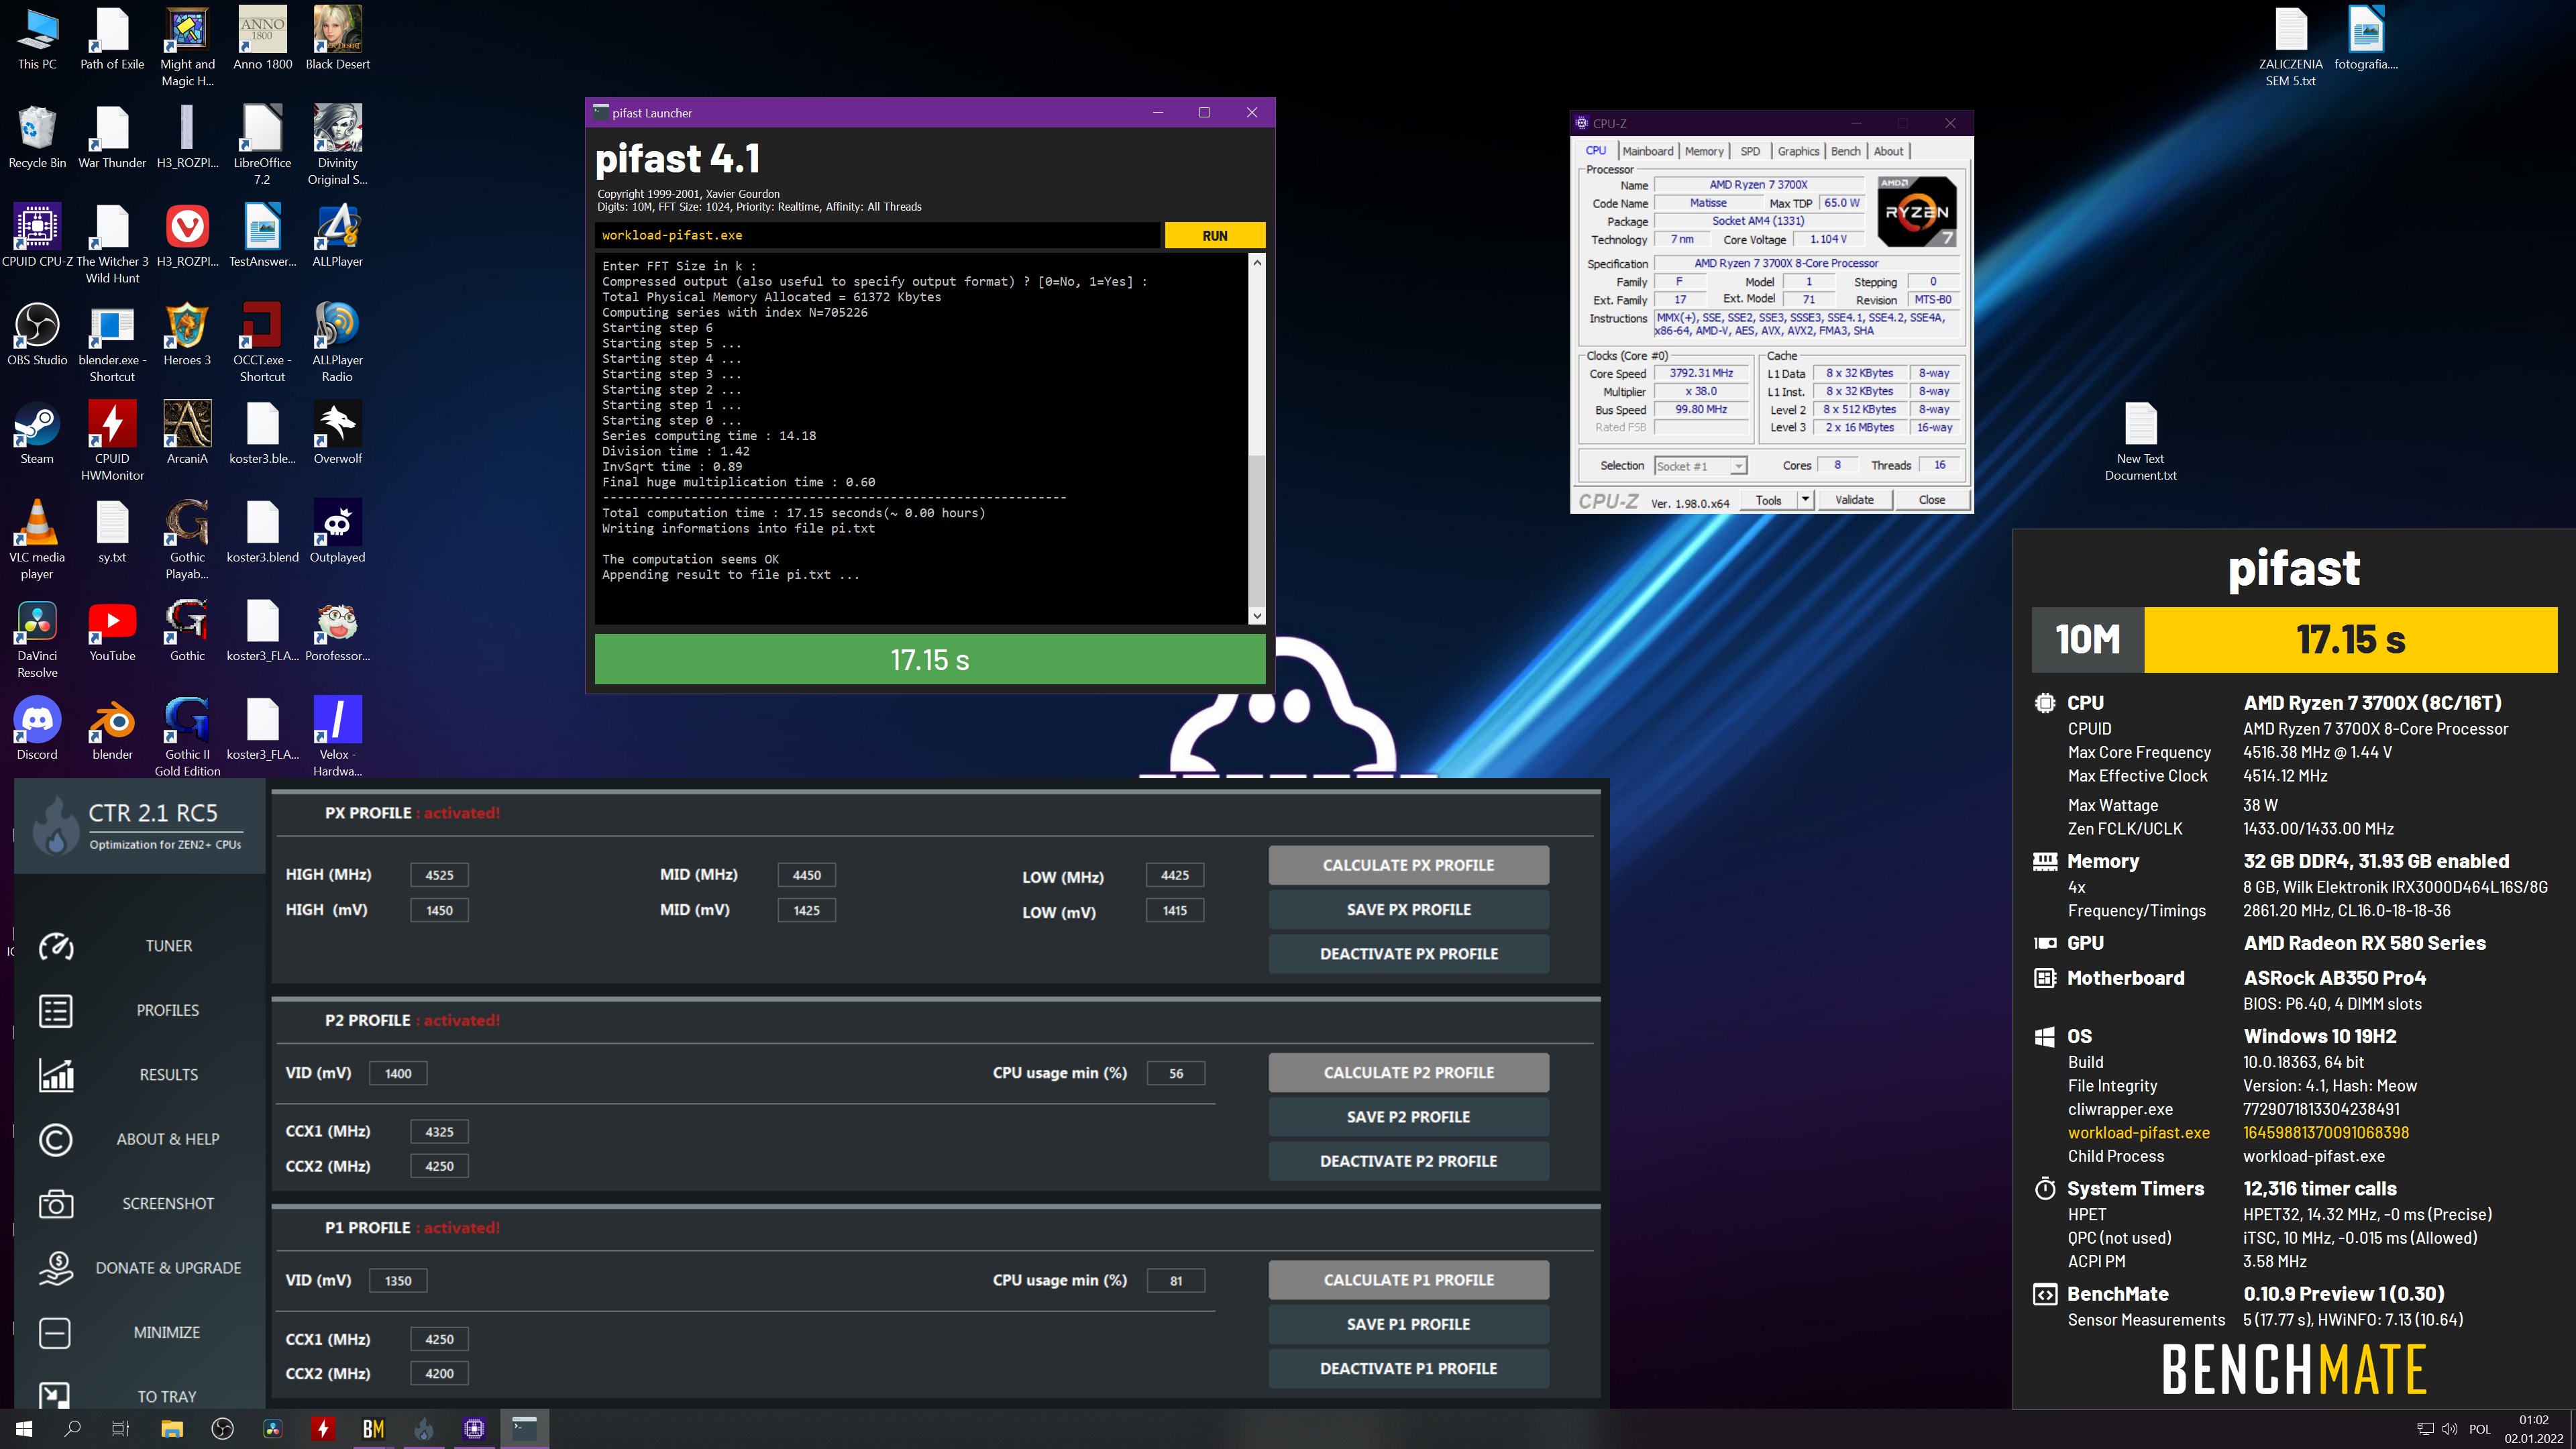Screen dimensions: 2576x1449
Task: Open File Explorer from the taskbar
Action: pyautogui.click(x=172, y=1429)
